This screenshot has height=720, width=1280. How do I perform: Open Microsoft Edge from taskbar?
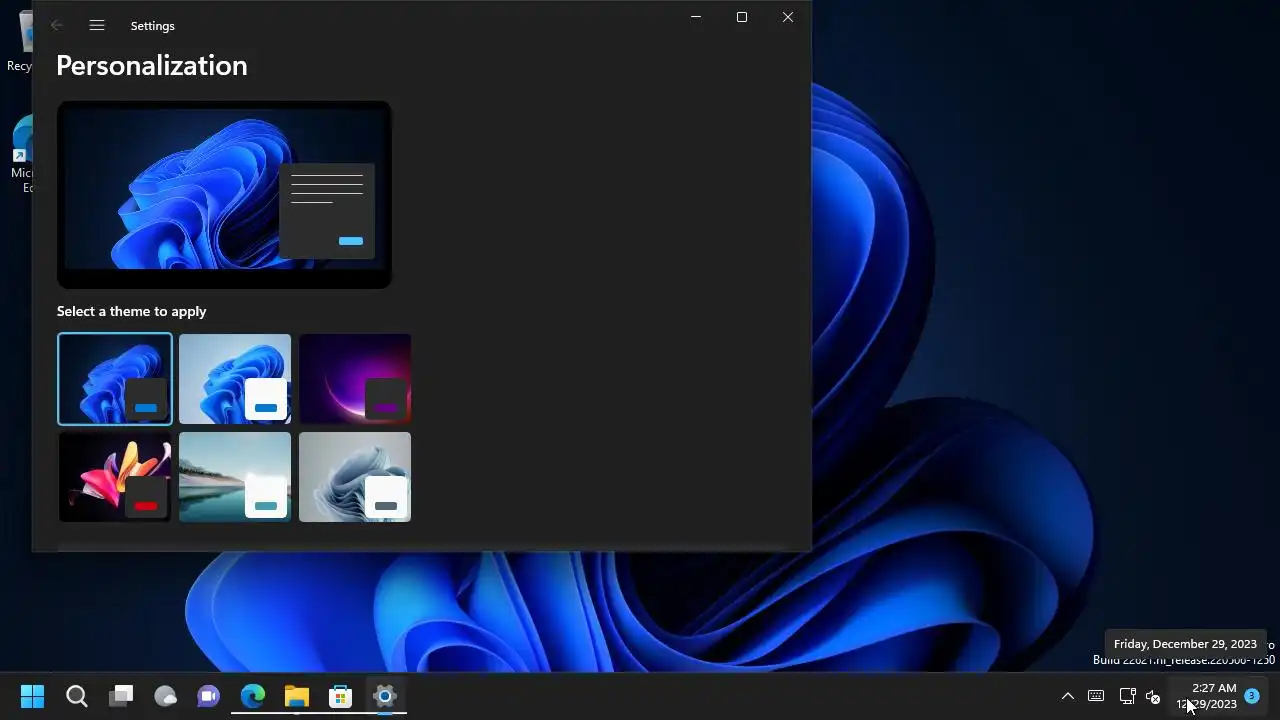point(253,696)
